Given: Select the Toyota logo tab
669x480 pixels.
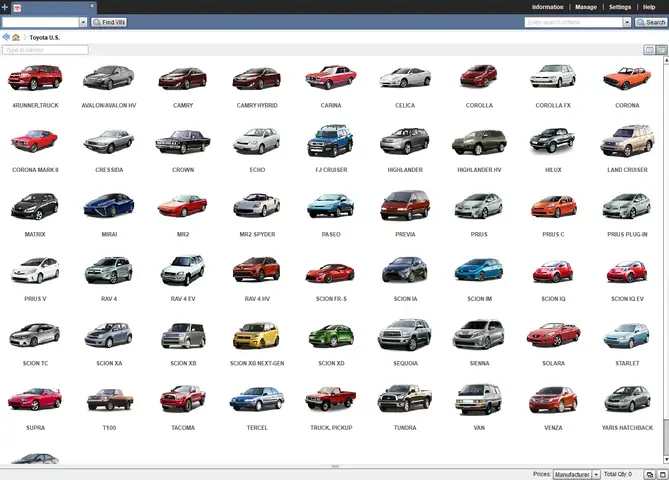Looking at the screenshot, I should pyautogui.click(x=17, y=8).
